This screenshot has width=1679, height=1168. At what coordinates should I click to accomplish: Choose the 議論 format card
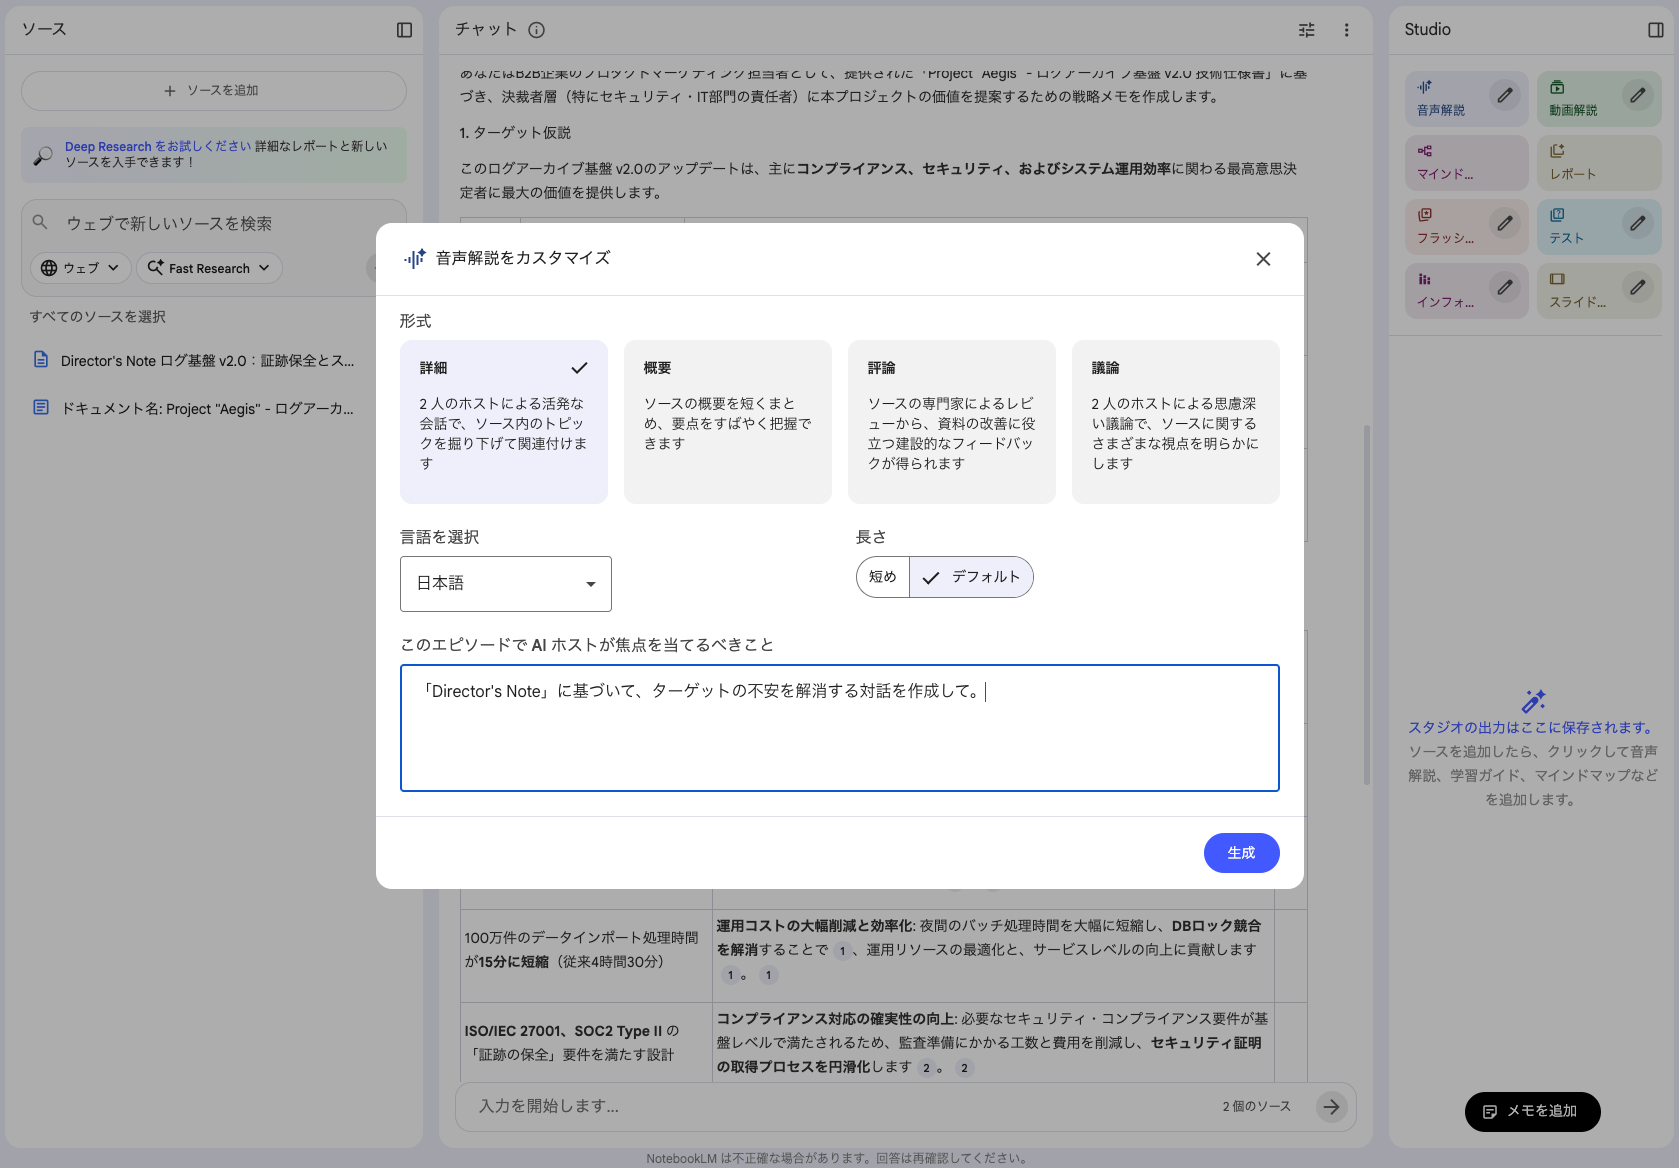[x=1175, y=422]
